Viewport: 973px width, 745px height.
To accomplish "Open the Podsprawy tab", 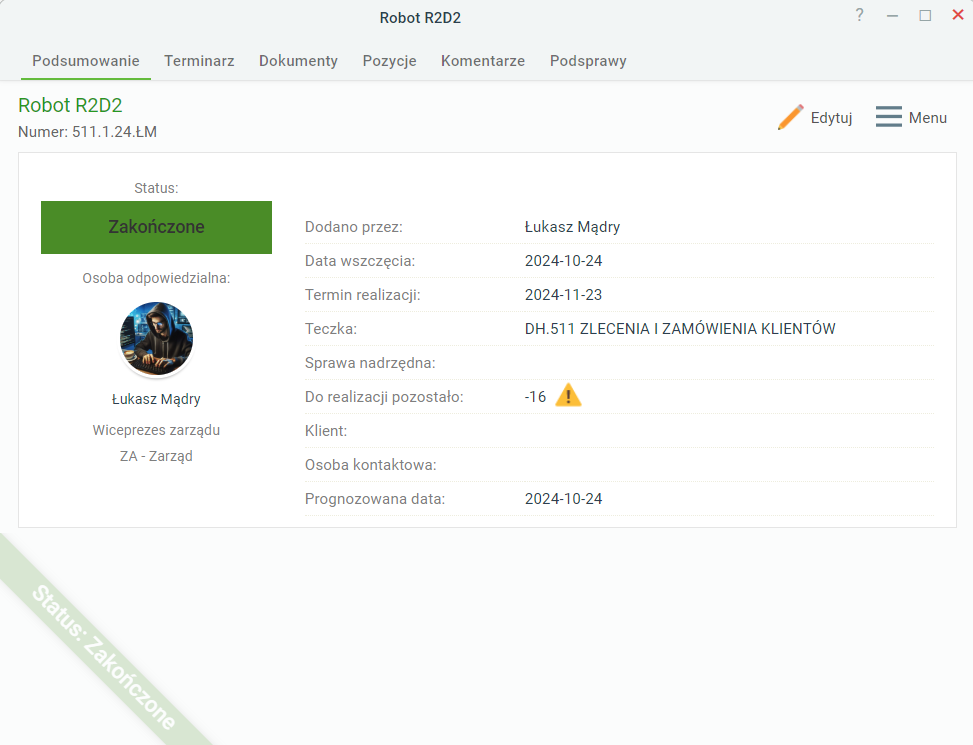I will point(588,61).
